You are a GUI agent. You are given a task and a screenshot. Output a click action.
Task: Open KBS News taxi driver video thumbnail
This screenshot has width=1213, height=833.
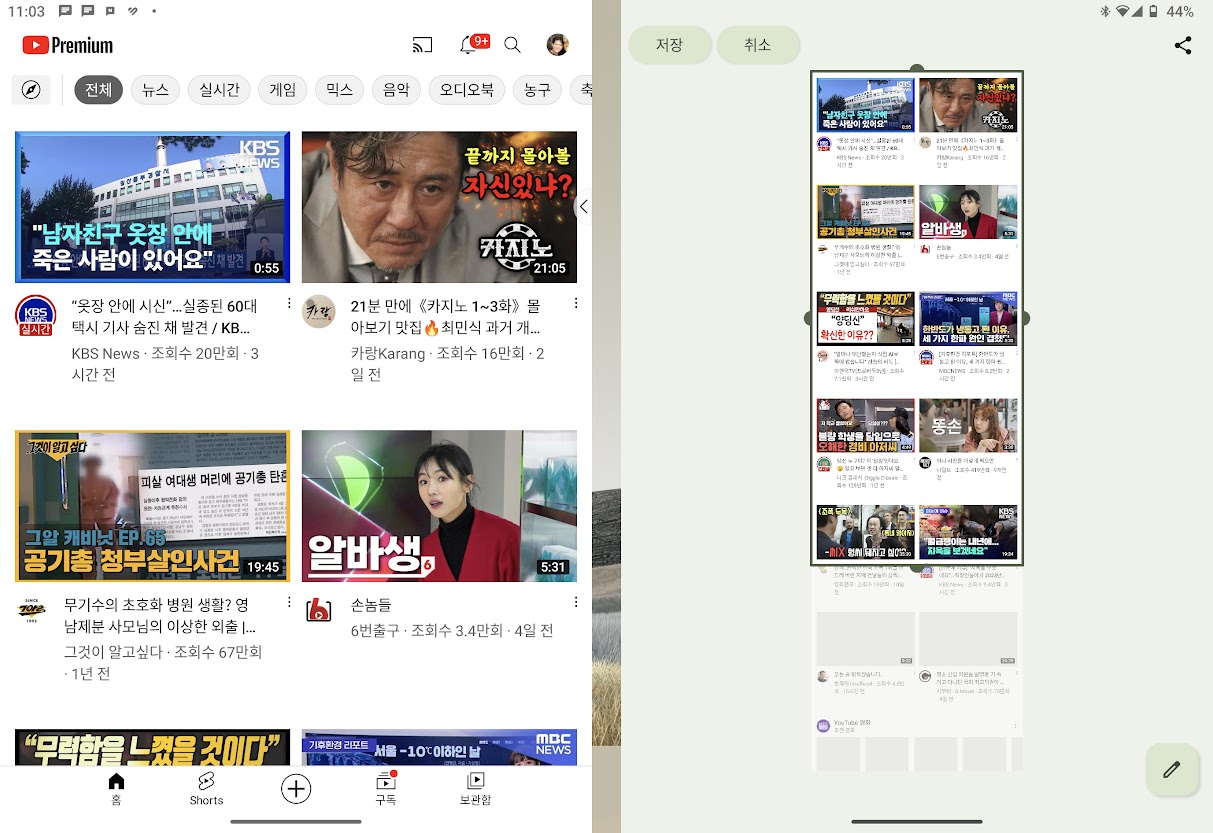tap(152, 207)
